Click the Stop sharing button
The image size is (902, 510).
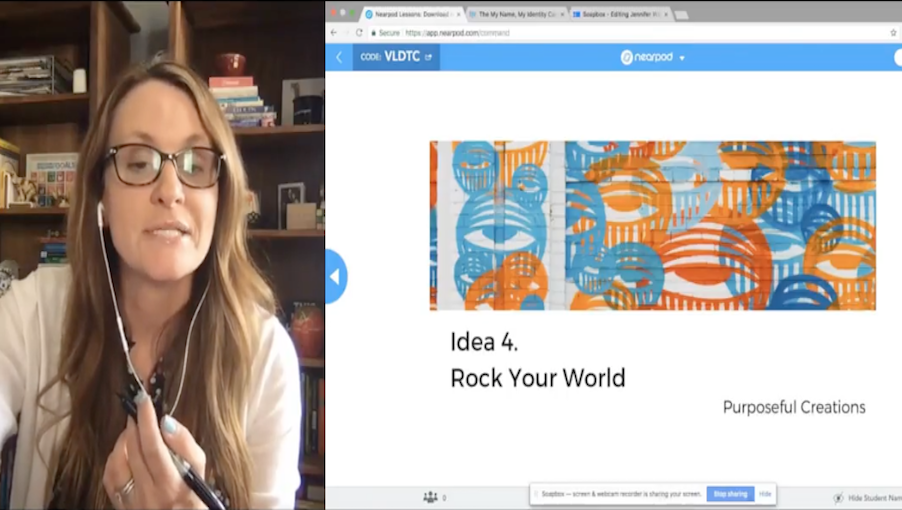[x=729, y=494]
